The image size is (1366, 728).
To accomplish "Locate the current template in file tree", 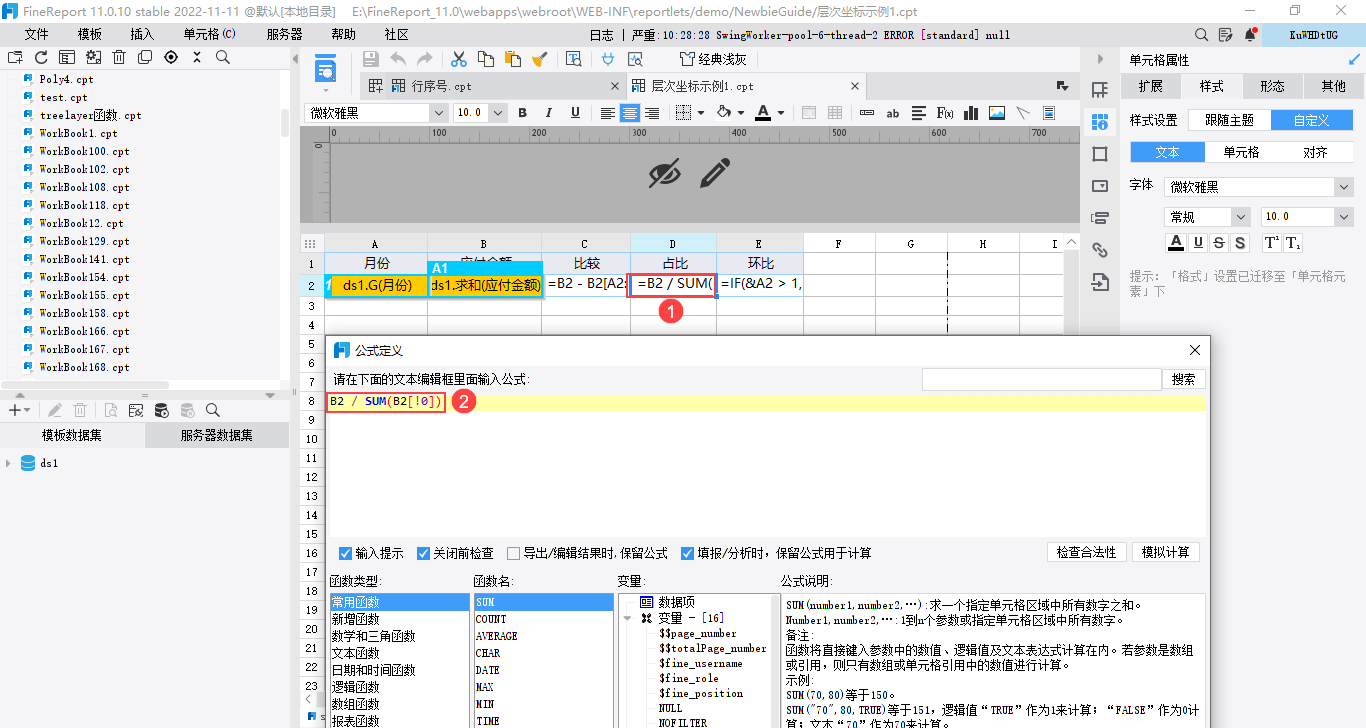I will pyautogui.click(x=171, y=57).
